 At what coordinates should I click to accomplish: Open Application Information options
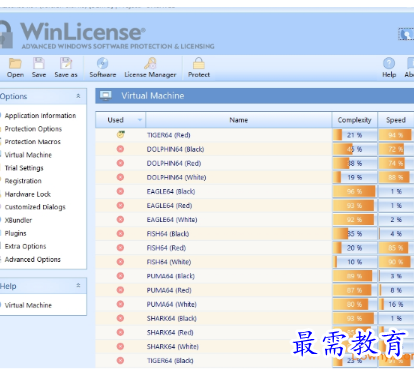(40, 116)
